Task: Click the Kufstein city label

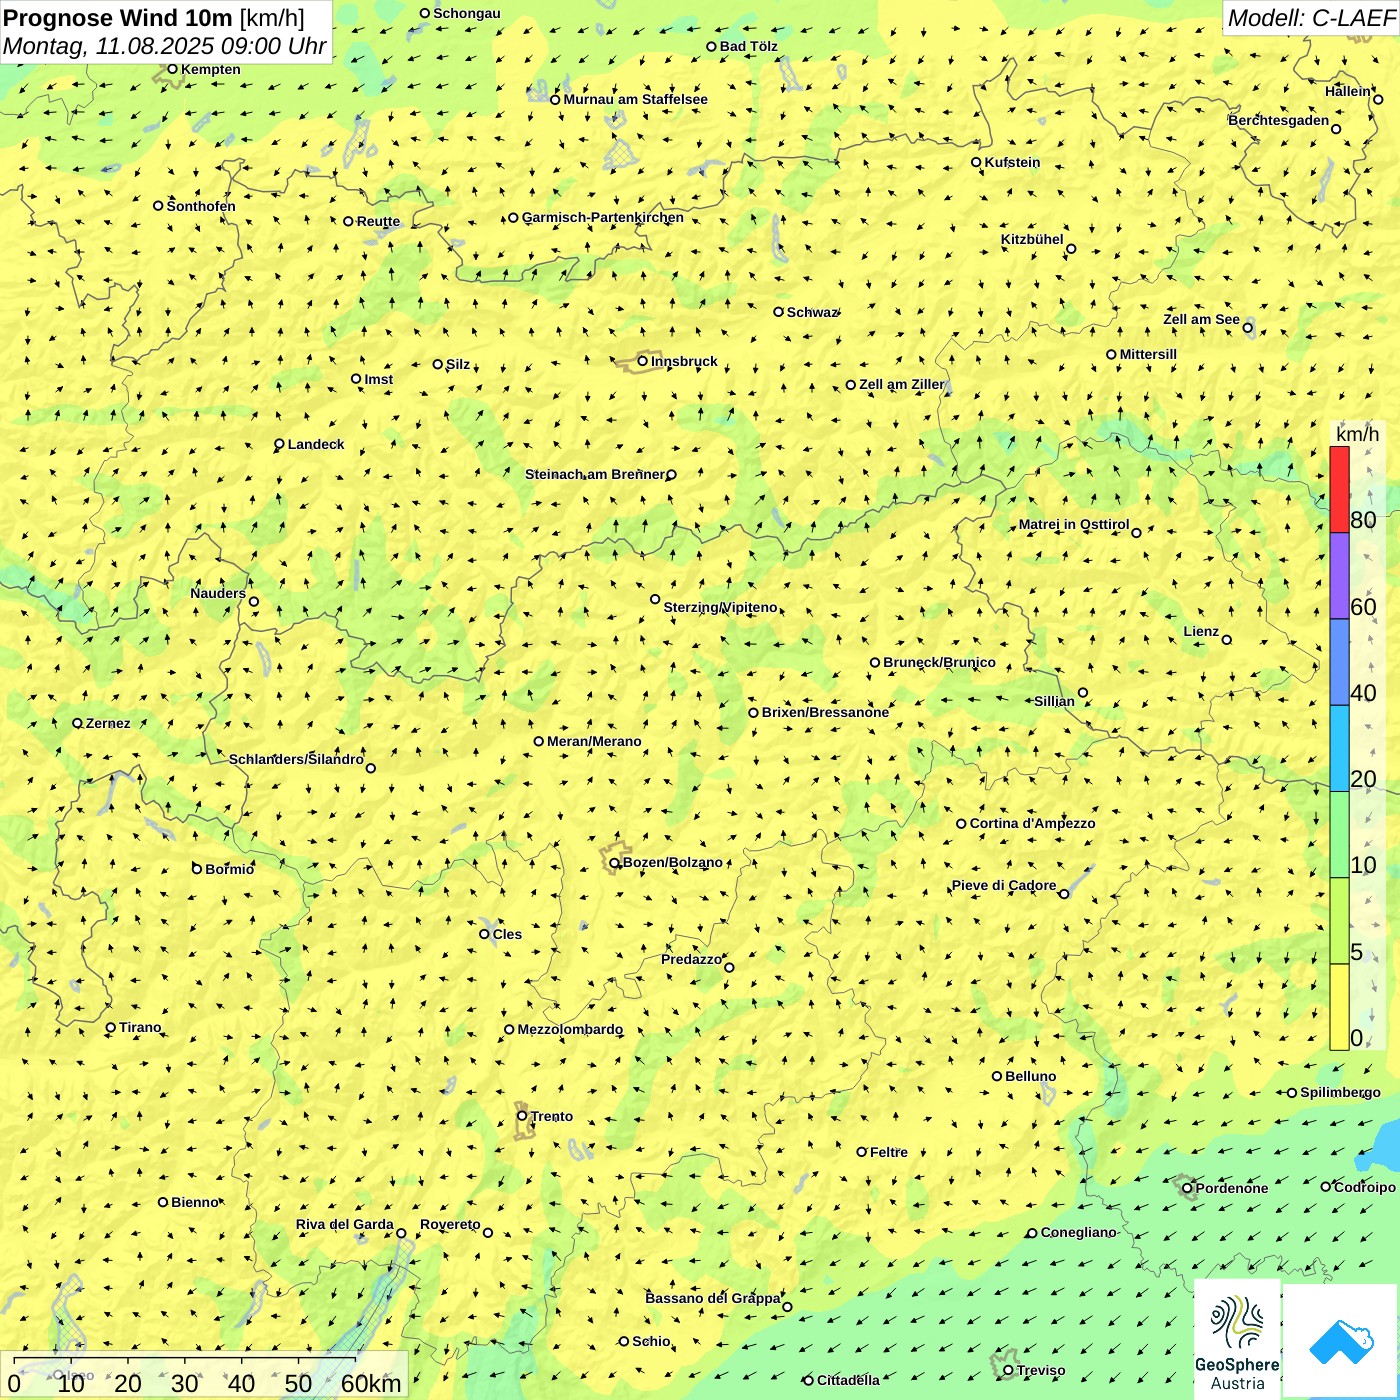Action: [1012, 162]
